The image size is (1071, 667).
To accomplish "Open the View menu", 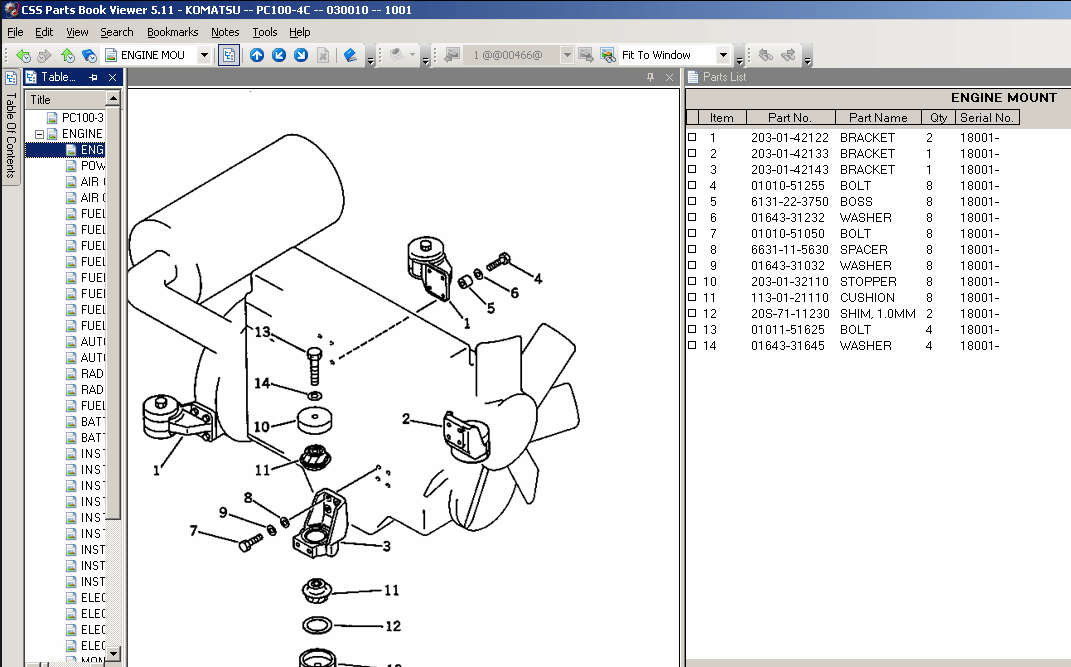I will [x=77, y=32].
